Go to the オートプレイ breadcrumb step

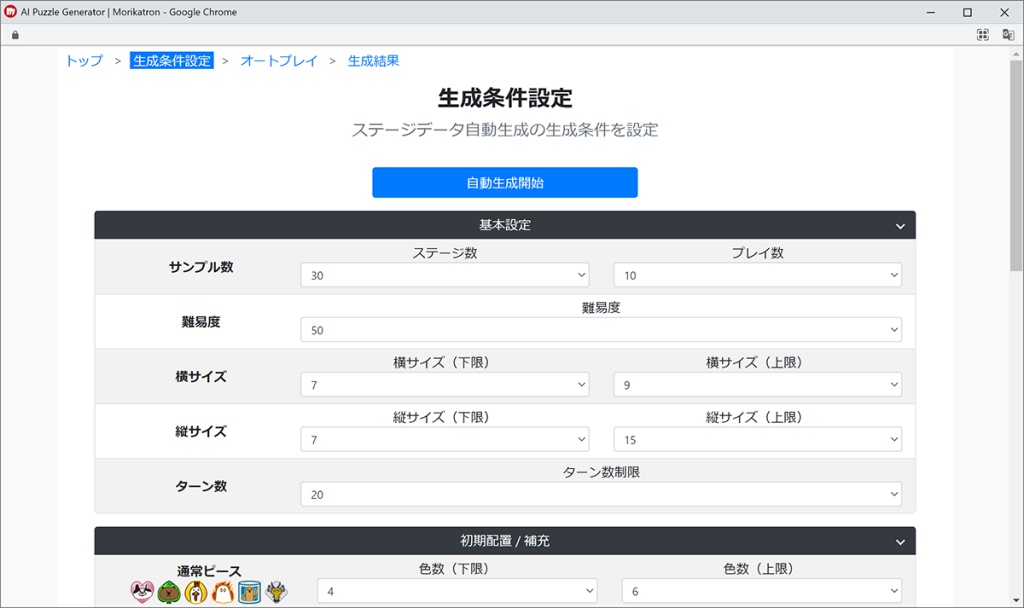point(279,61)
